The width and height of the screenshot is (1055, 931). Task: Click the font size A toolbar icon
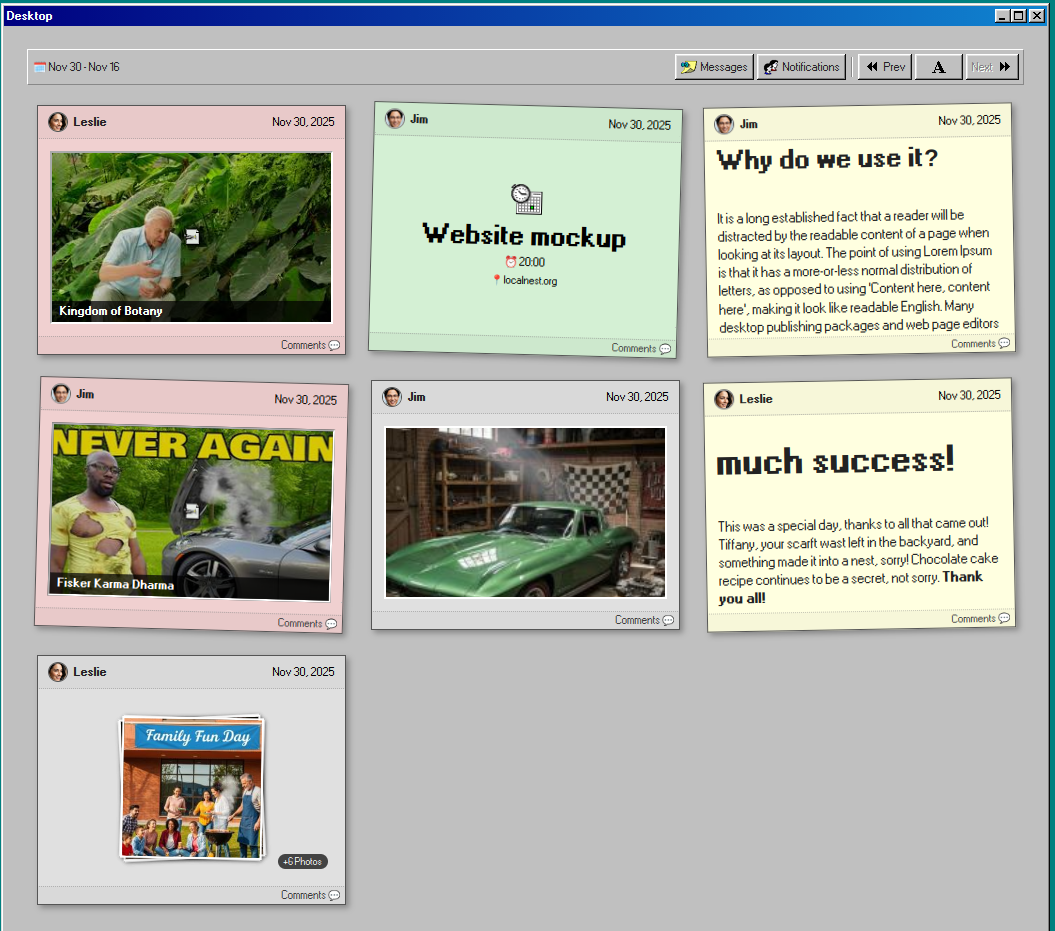[x=938, y=67]
